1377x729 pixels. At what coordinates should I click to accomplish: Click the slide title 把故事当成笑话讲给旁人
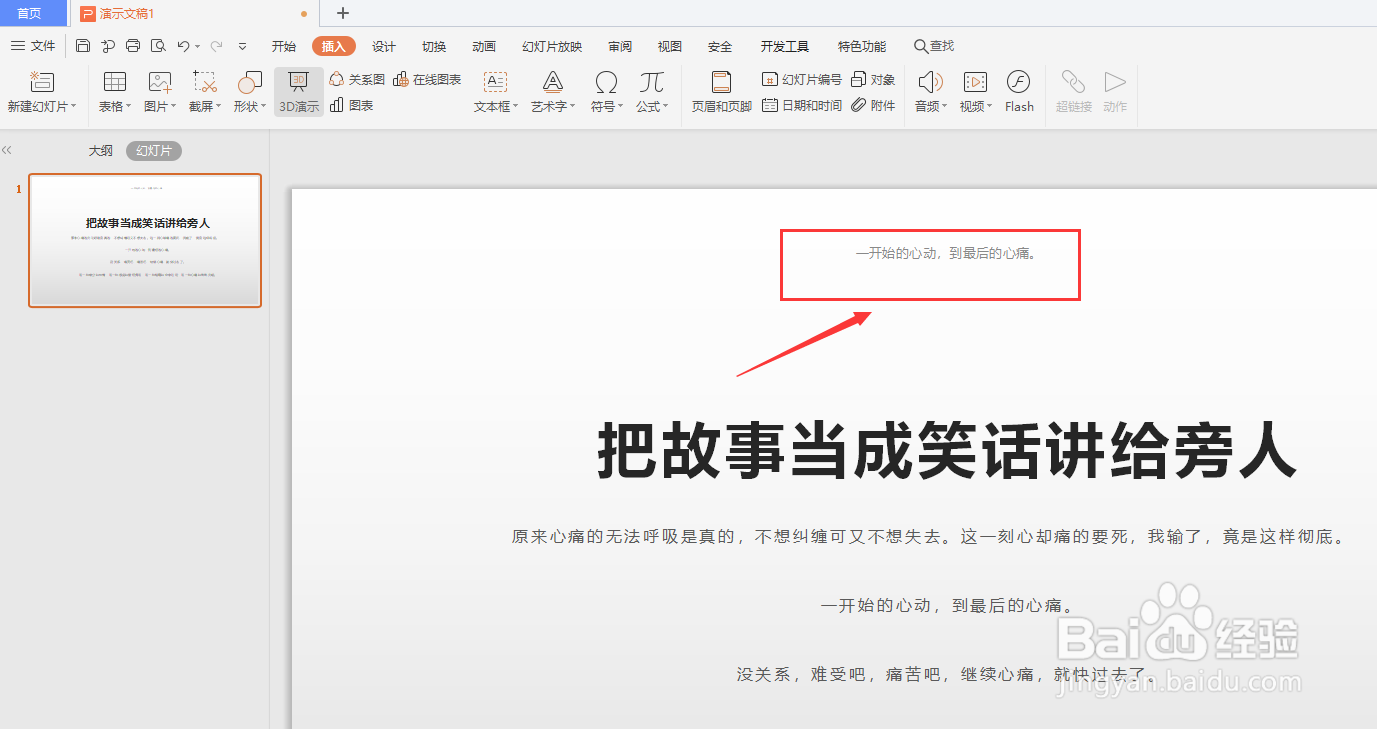click(x=947, y=450)
